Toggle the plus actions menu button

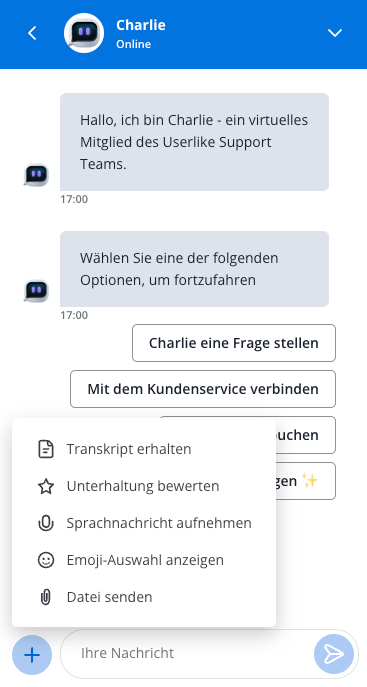click(32, 655)
